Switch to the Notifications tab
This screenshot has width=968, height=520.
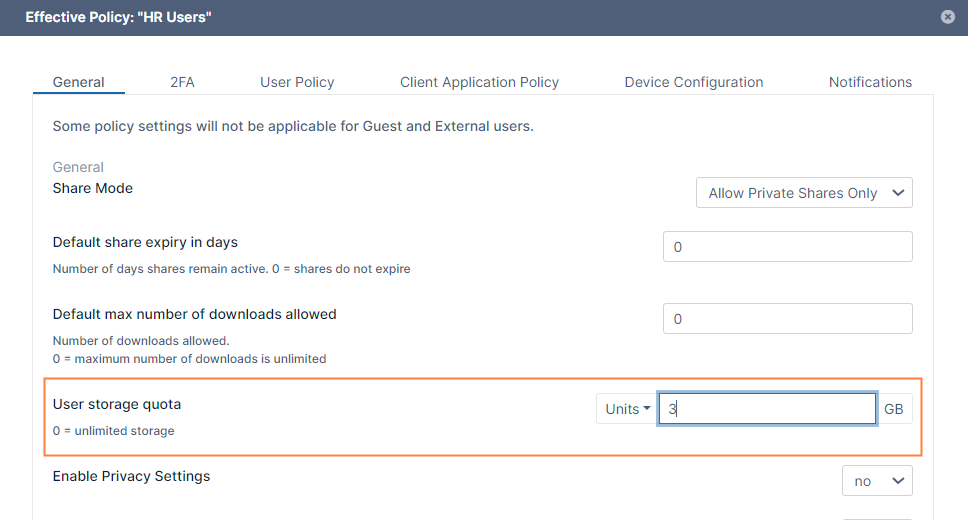[870, 82]
